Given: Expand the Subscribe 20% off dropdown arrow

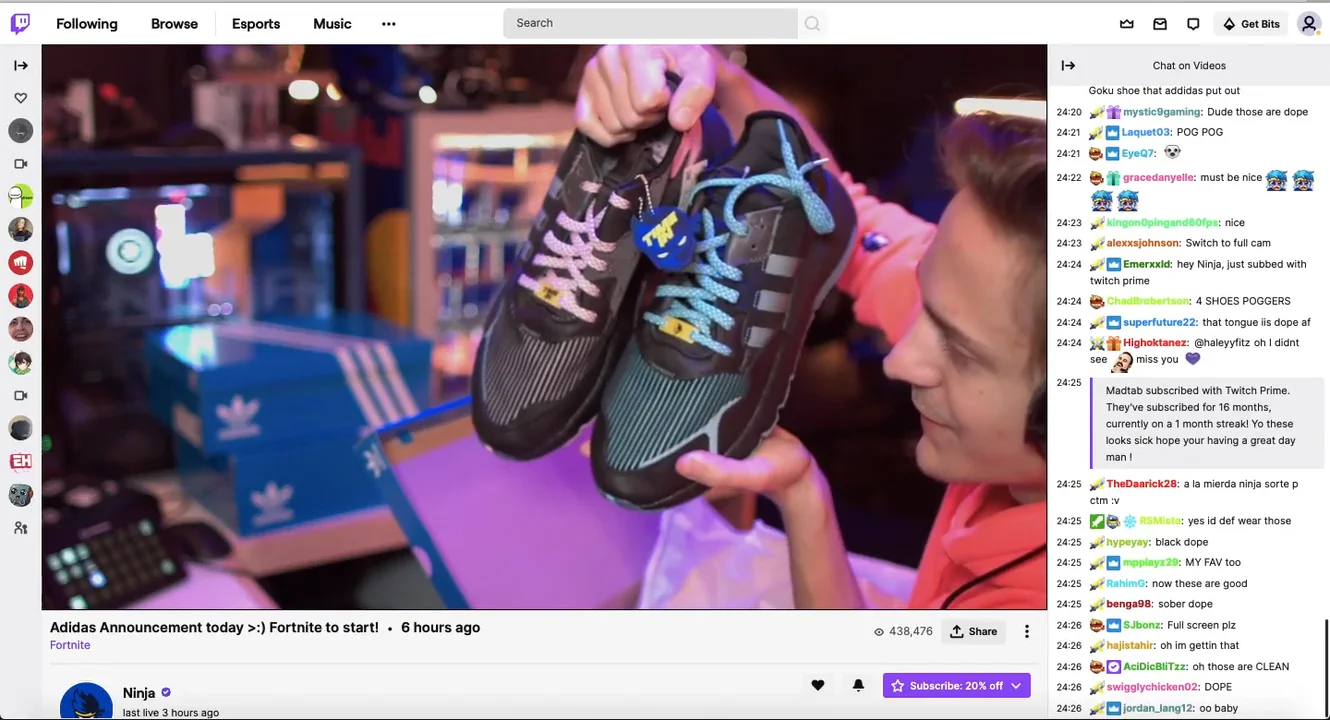Looking at the screenshot, I should [1016, 686].
